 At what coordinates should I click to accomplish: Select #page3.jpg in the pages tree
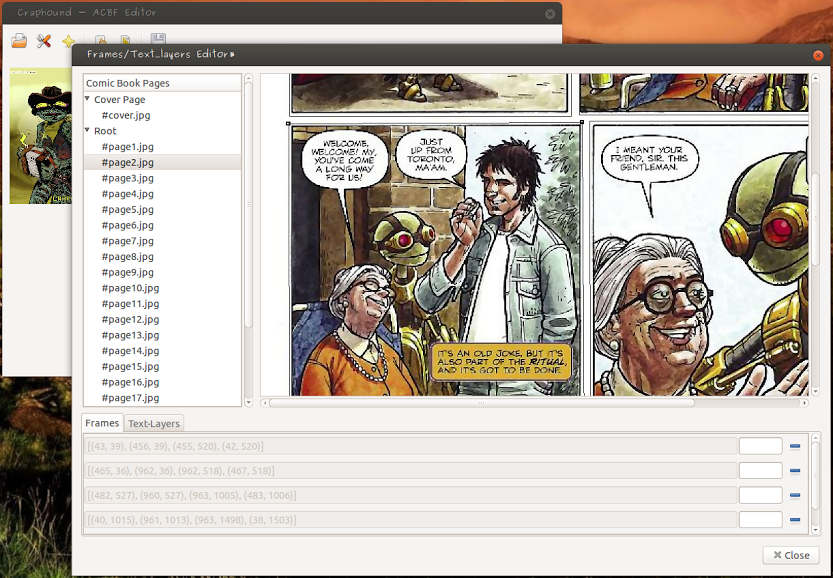point(128,178)
